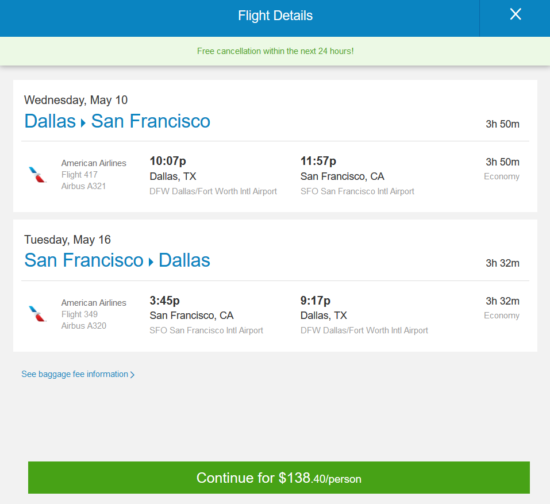550x504 pixels.
Task: Click the arrow between Dallas and San Francisco
Action: point(83,123)
